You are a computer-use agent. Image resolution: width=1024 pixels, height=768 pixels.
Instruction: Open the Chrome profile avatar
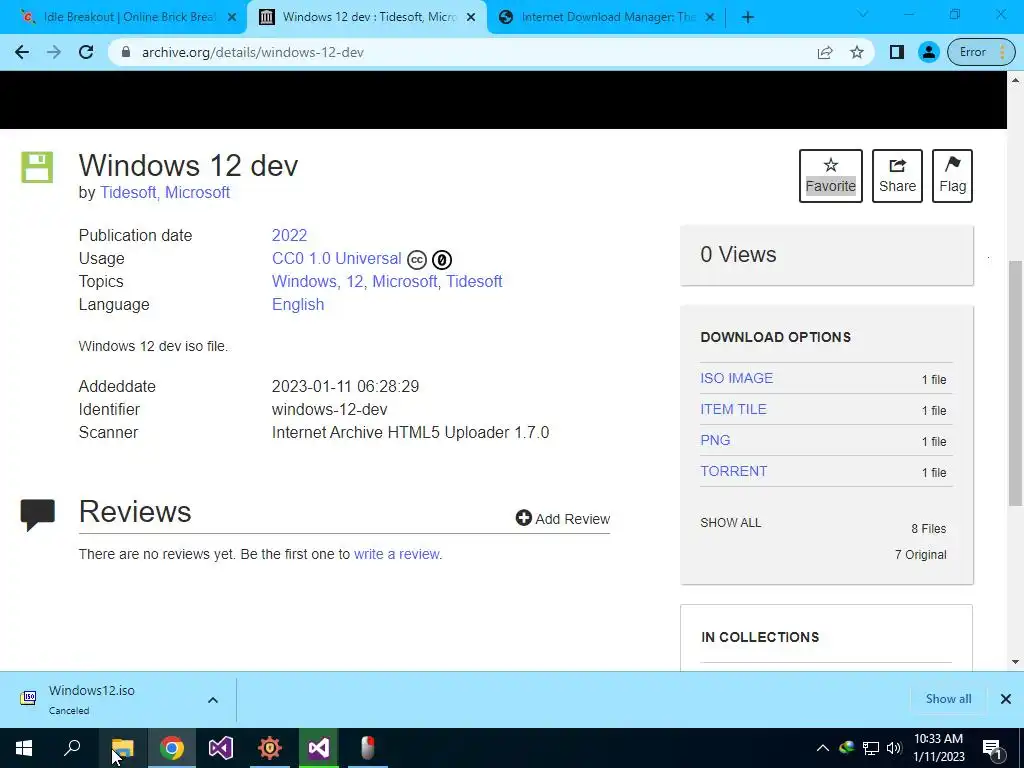(x=928, y=52)
